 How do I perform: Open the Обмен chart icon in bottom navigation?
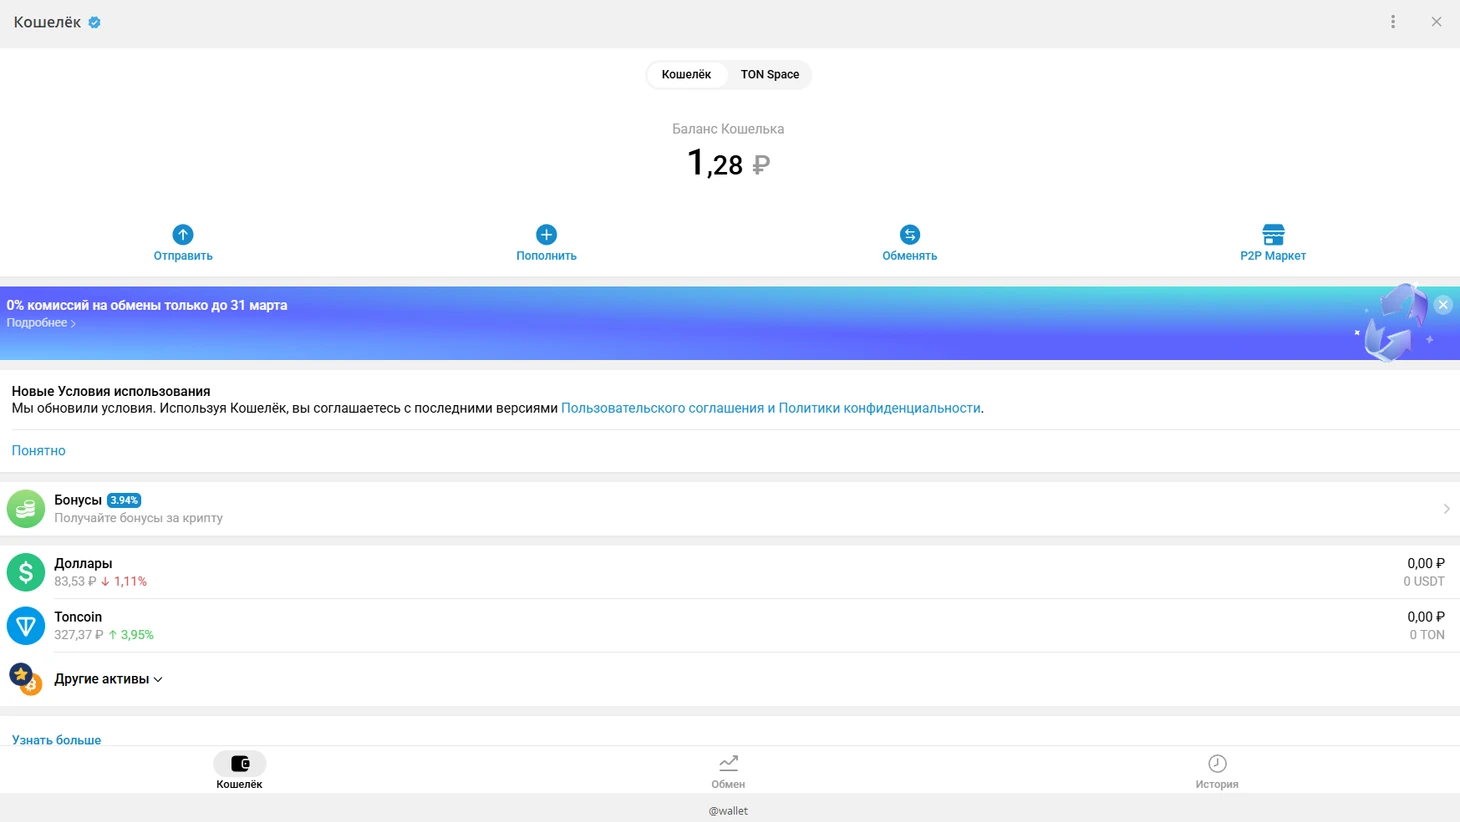(x=728, y=764)
